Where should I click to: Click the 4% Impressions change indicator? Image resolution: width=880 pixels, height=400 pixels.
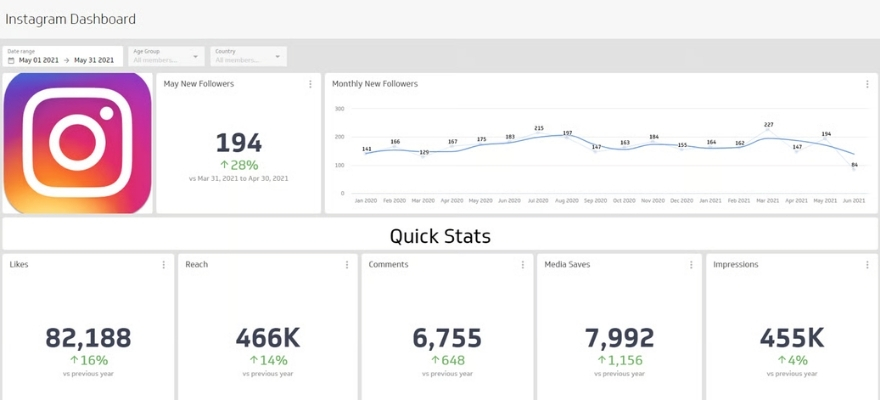coord(792,360)
